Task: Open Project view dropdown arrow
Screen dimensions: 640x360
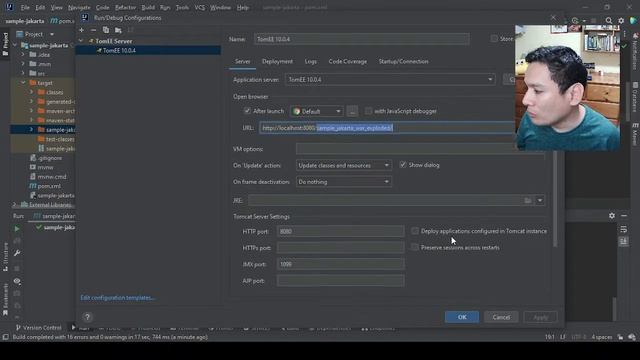Action: (52, 34)
